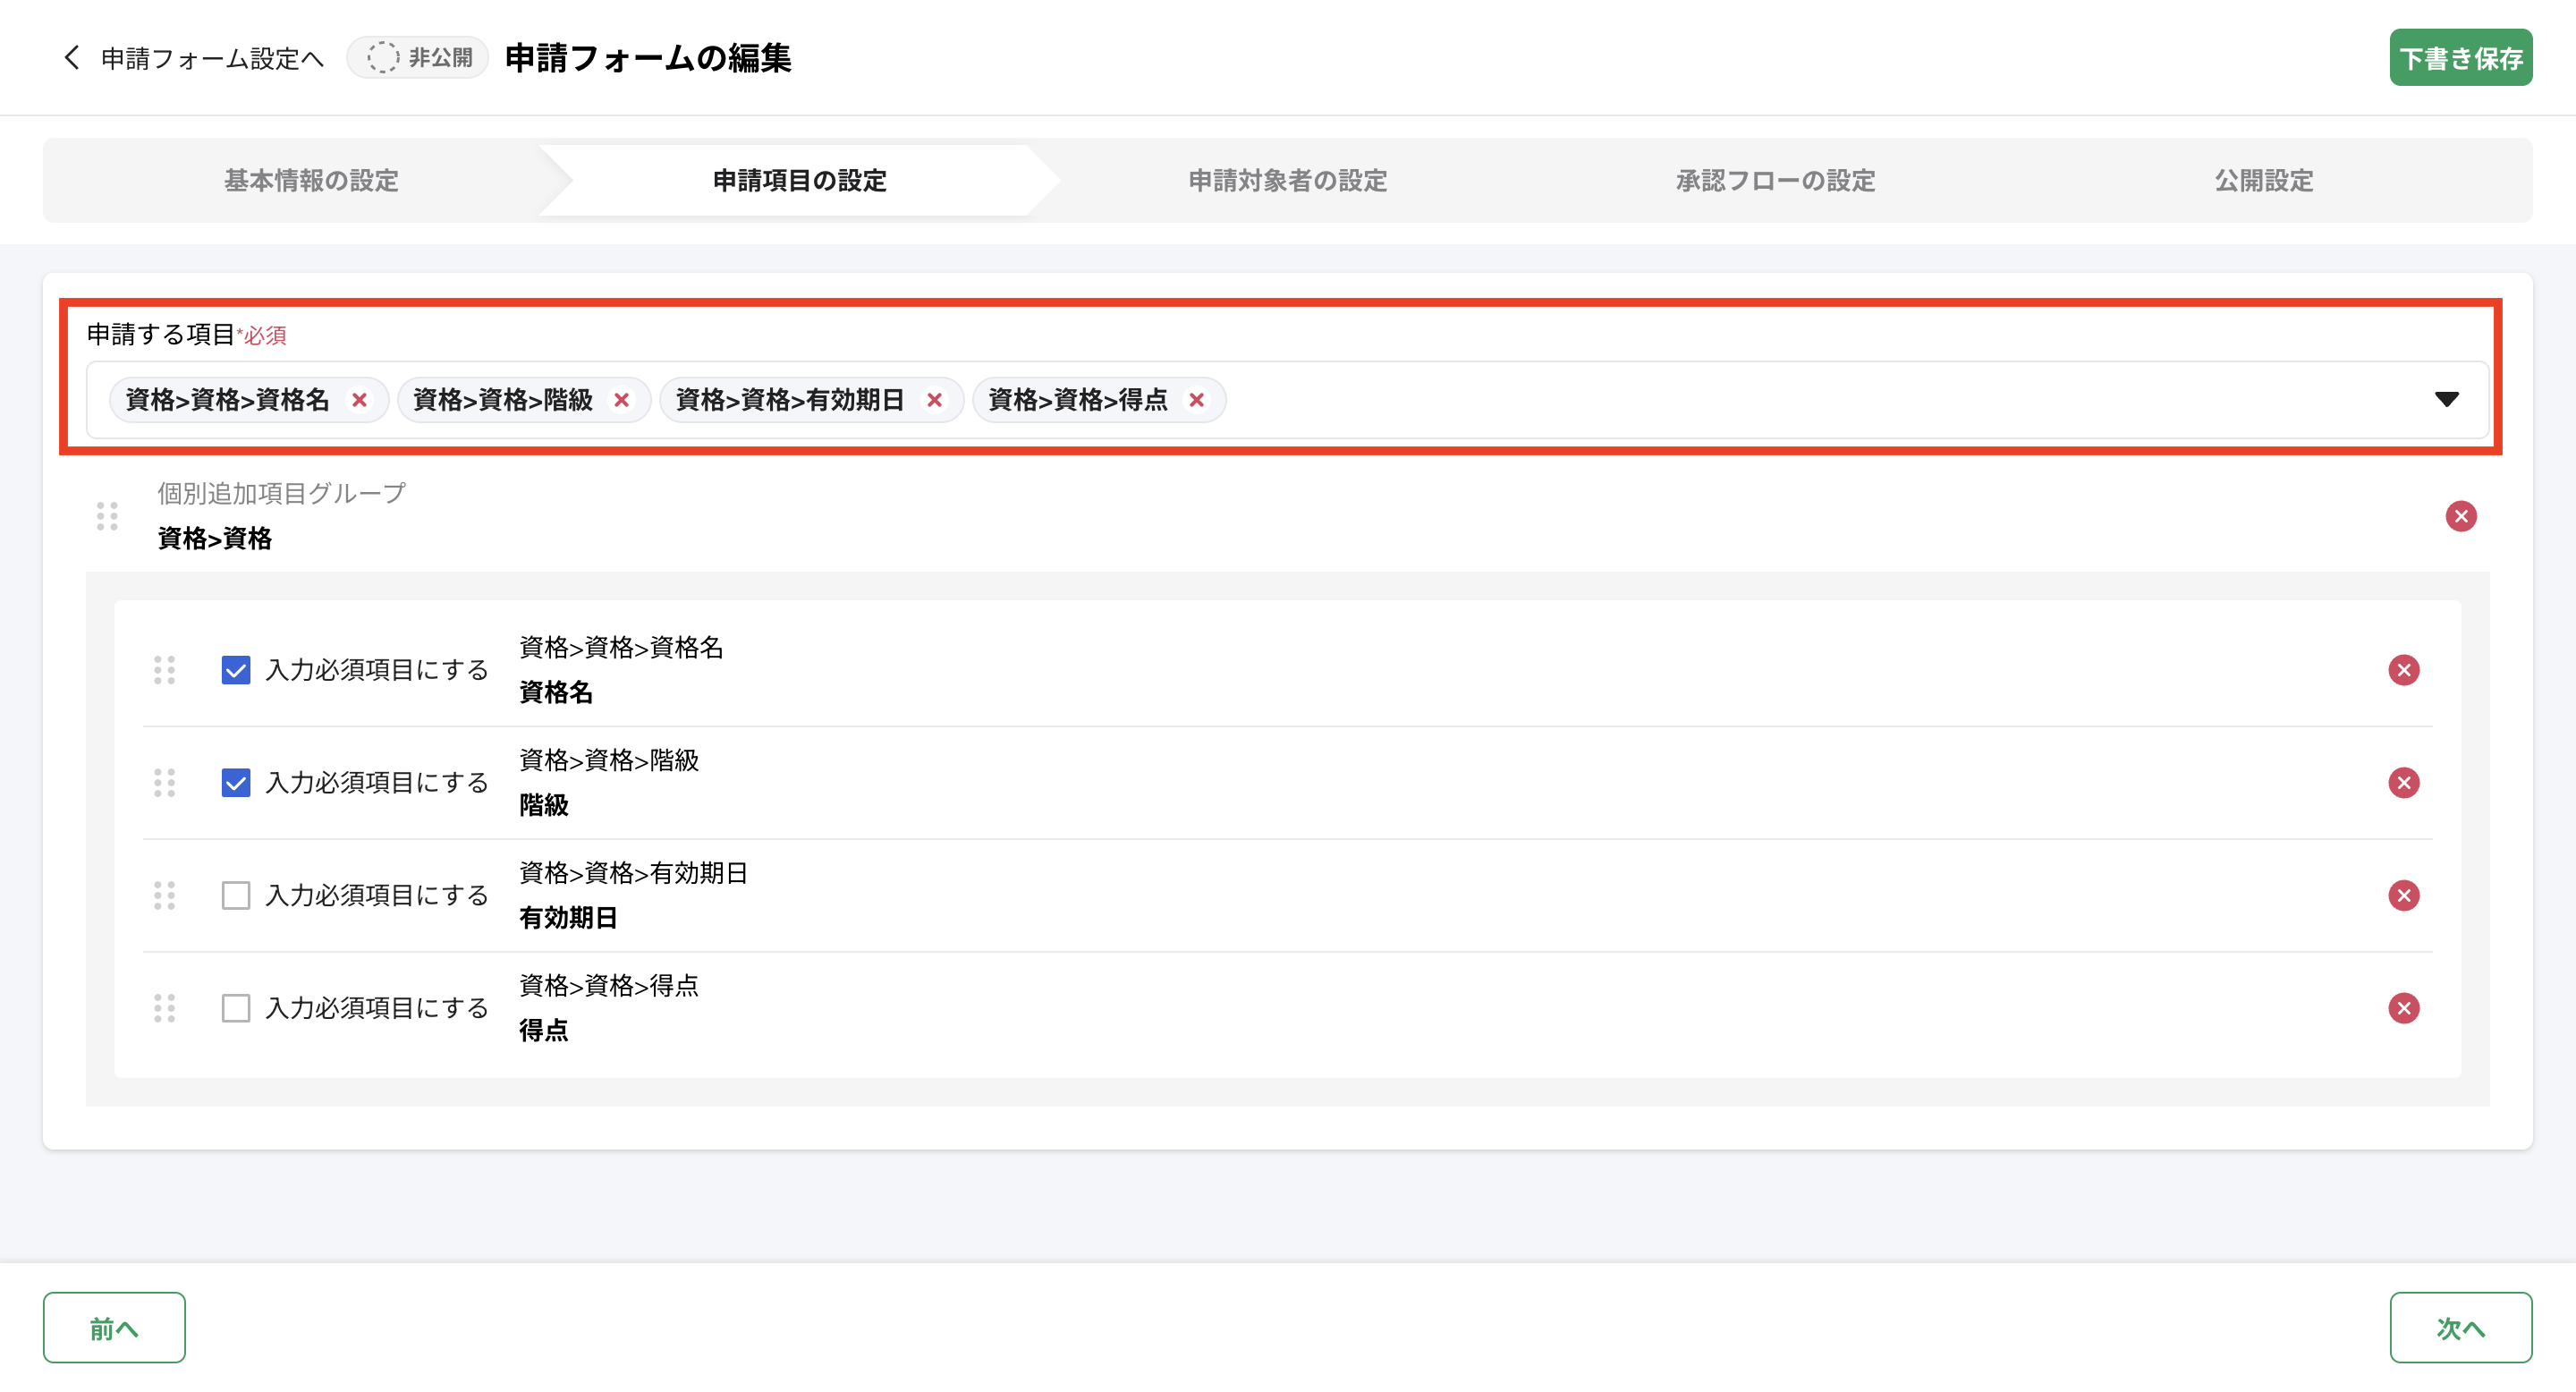Delete the 資格>資格 group with red circle
This screenshot has height=1392, width=2576.
pyautogui.click(x=2460, y=516)
